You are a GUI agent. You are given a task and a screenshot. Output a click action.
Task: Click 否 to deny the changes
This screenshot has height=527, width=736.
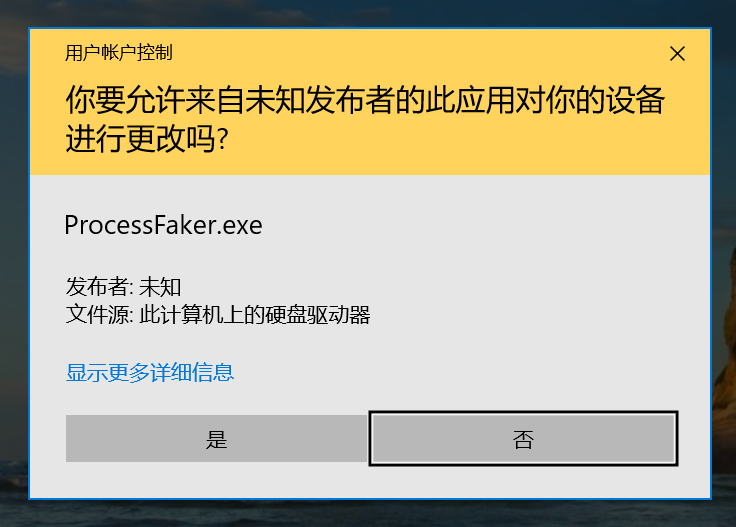(x=523, y=439)
